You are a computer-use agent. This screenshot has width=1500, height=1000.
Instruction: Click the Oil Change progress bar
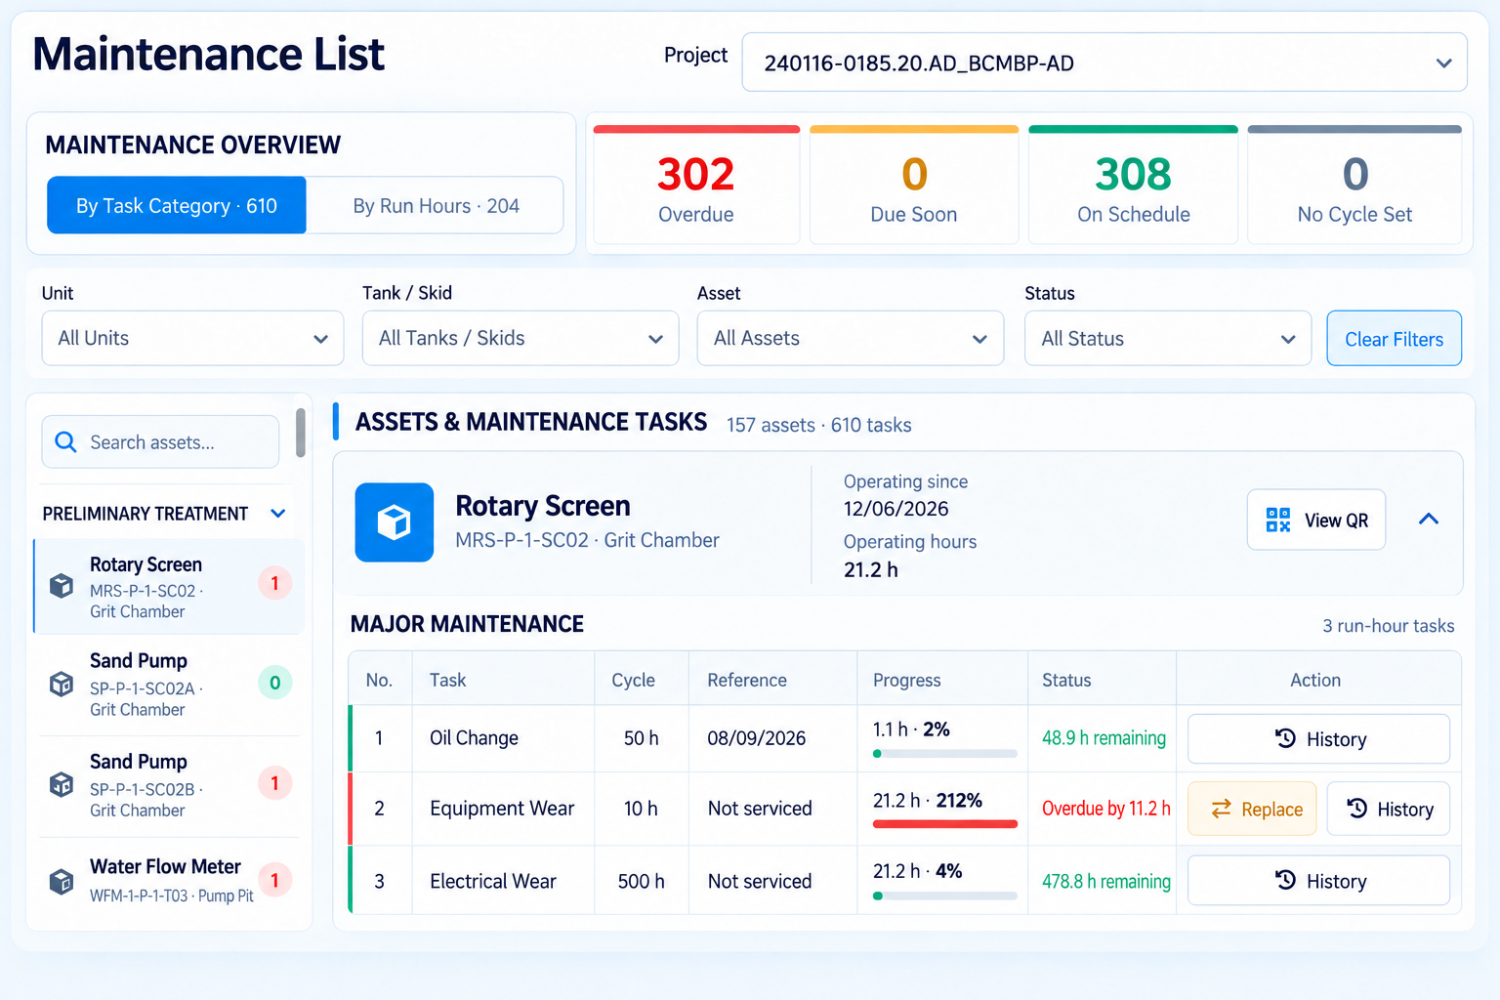point(945,754)
